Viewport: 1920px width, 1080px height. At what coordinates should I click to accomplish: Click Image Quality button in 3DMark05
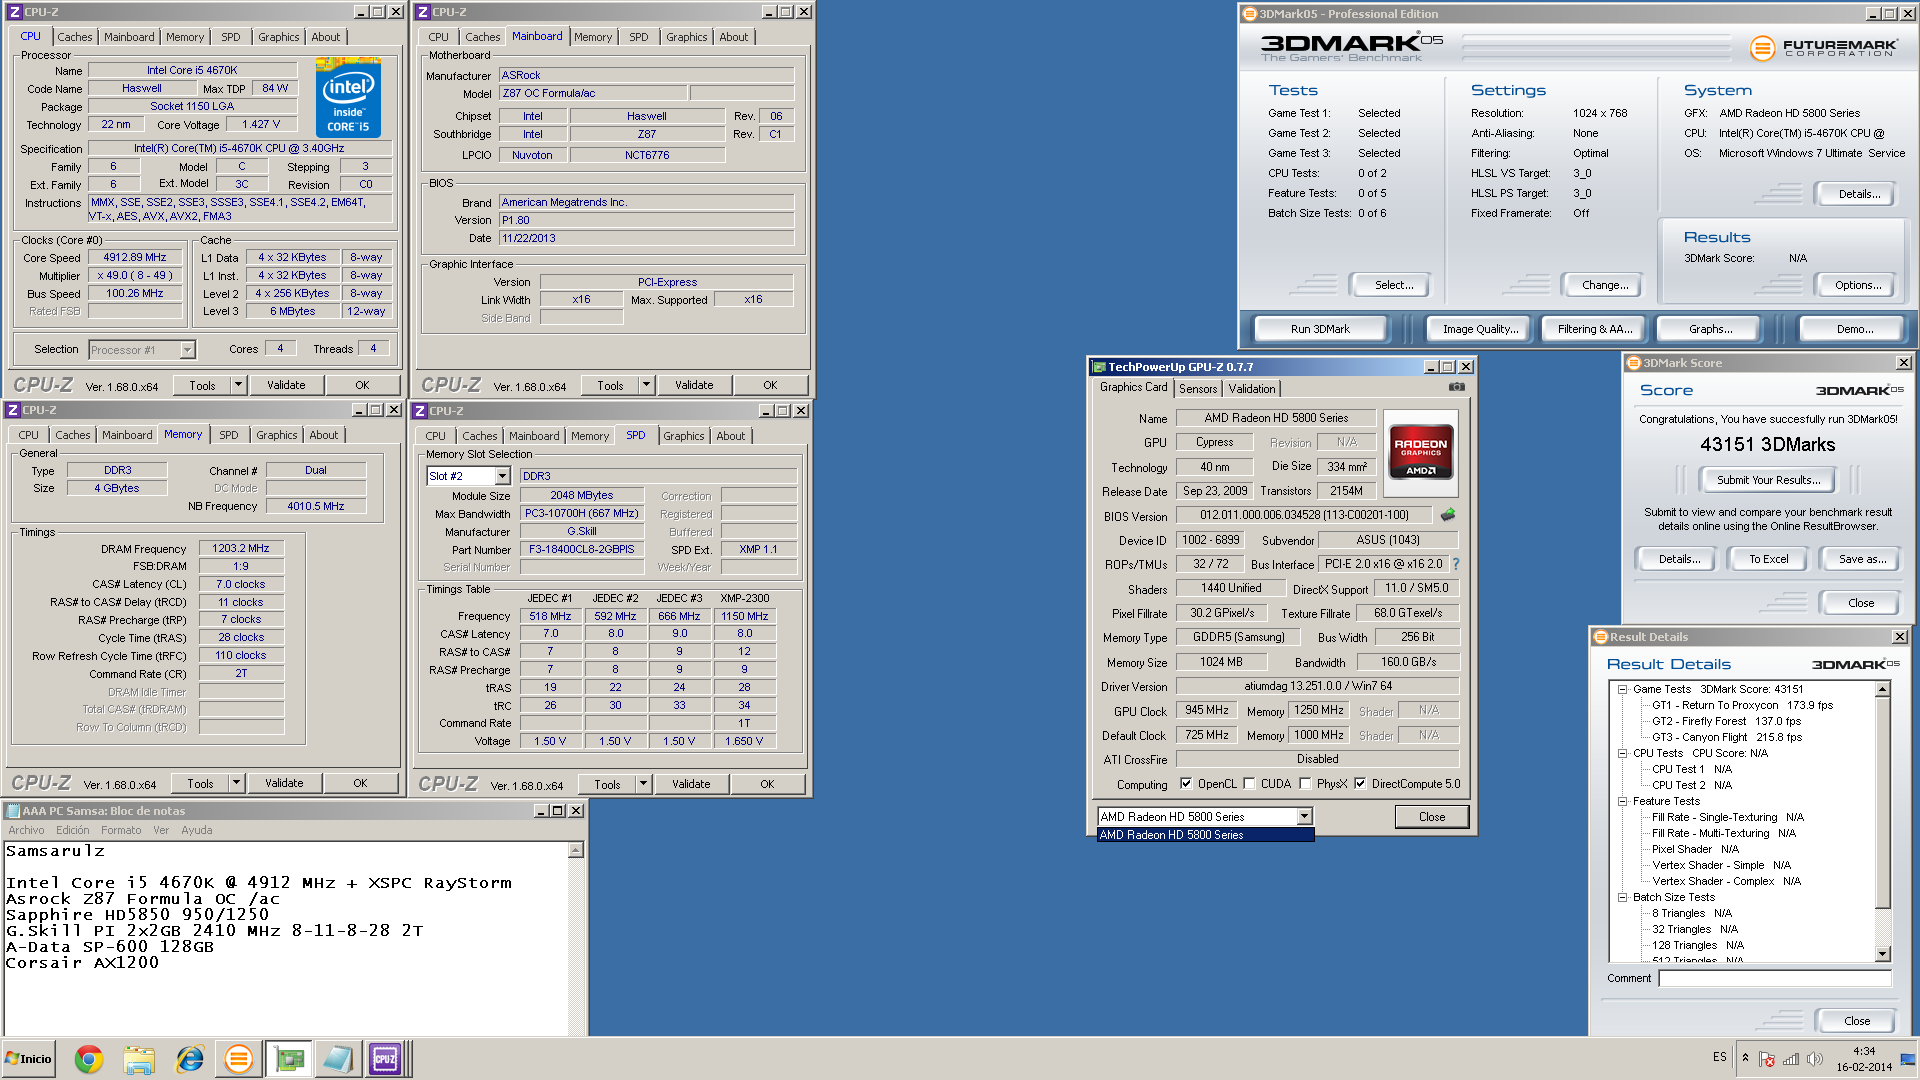click(1480, 329)
